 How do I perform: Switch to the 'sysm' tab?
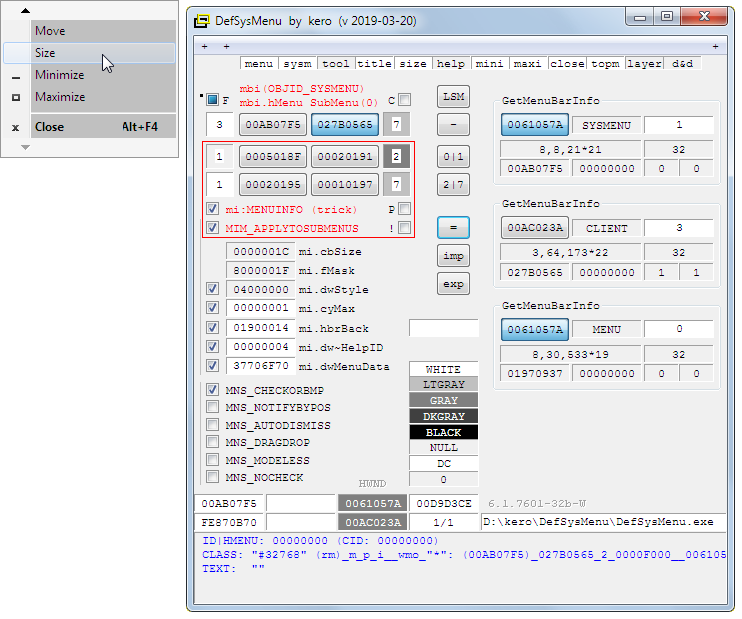pyautogui.click(x=296, y=64)
